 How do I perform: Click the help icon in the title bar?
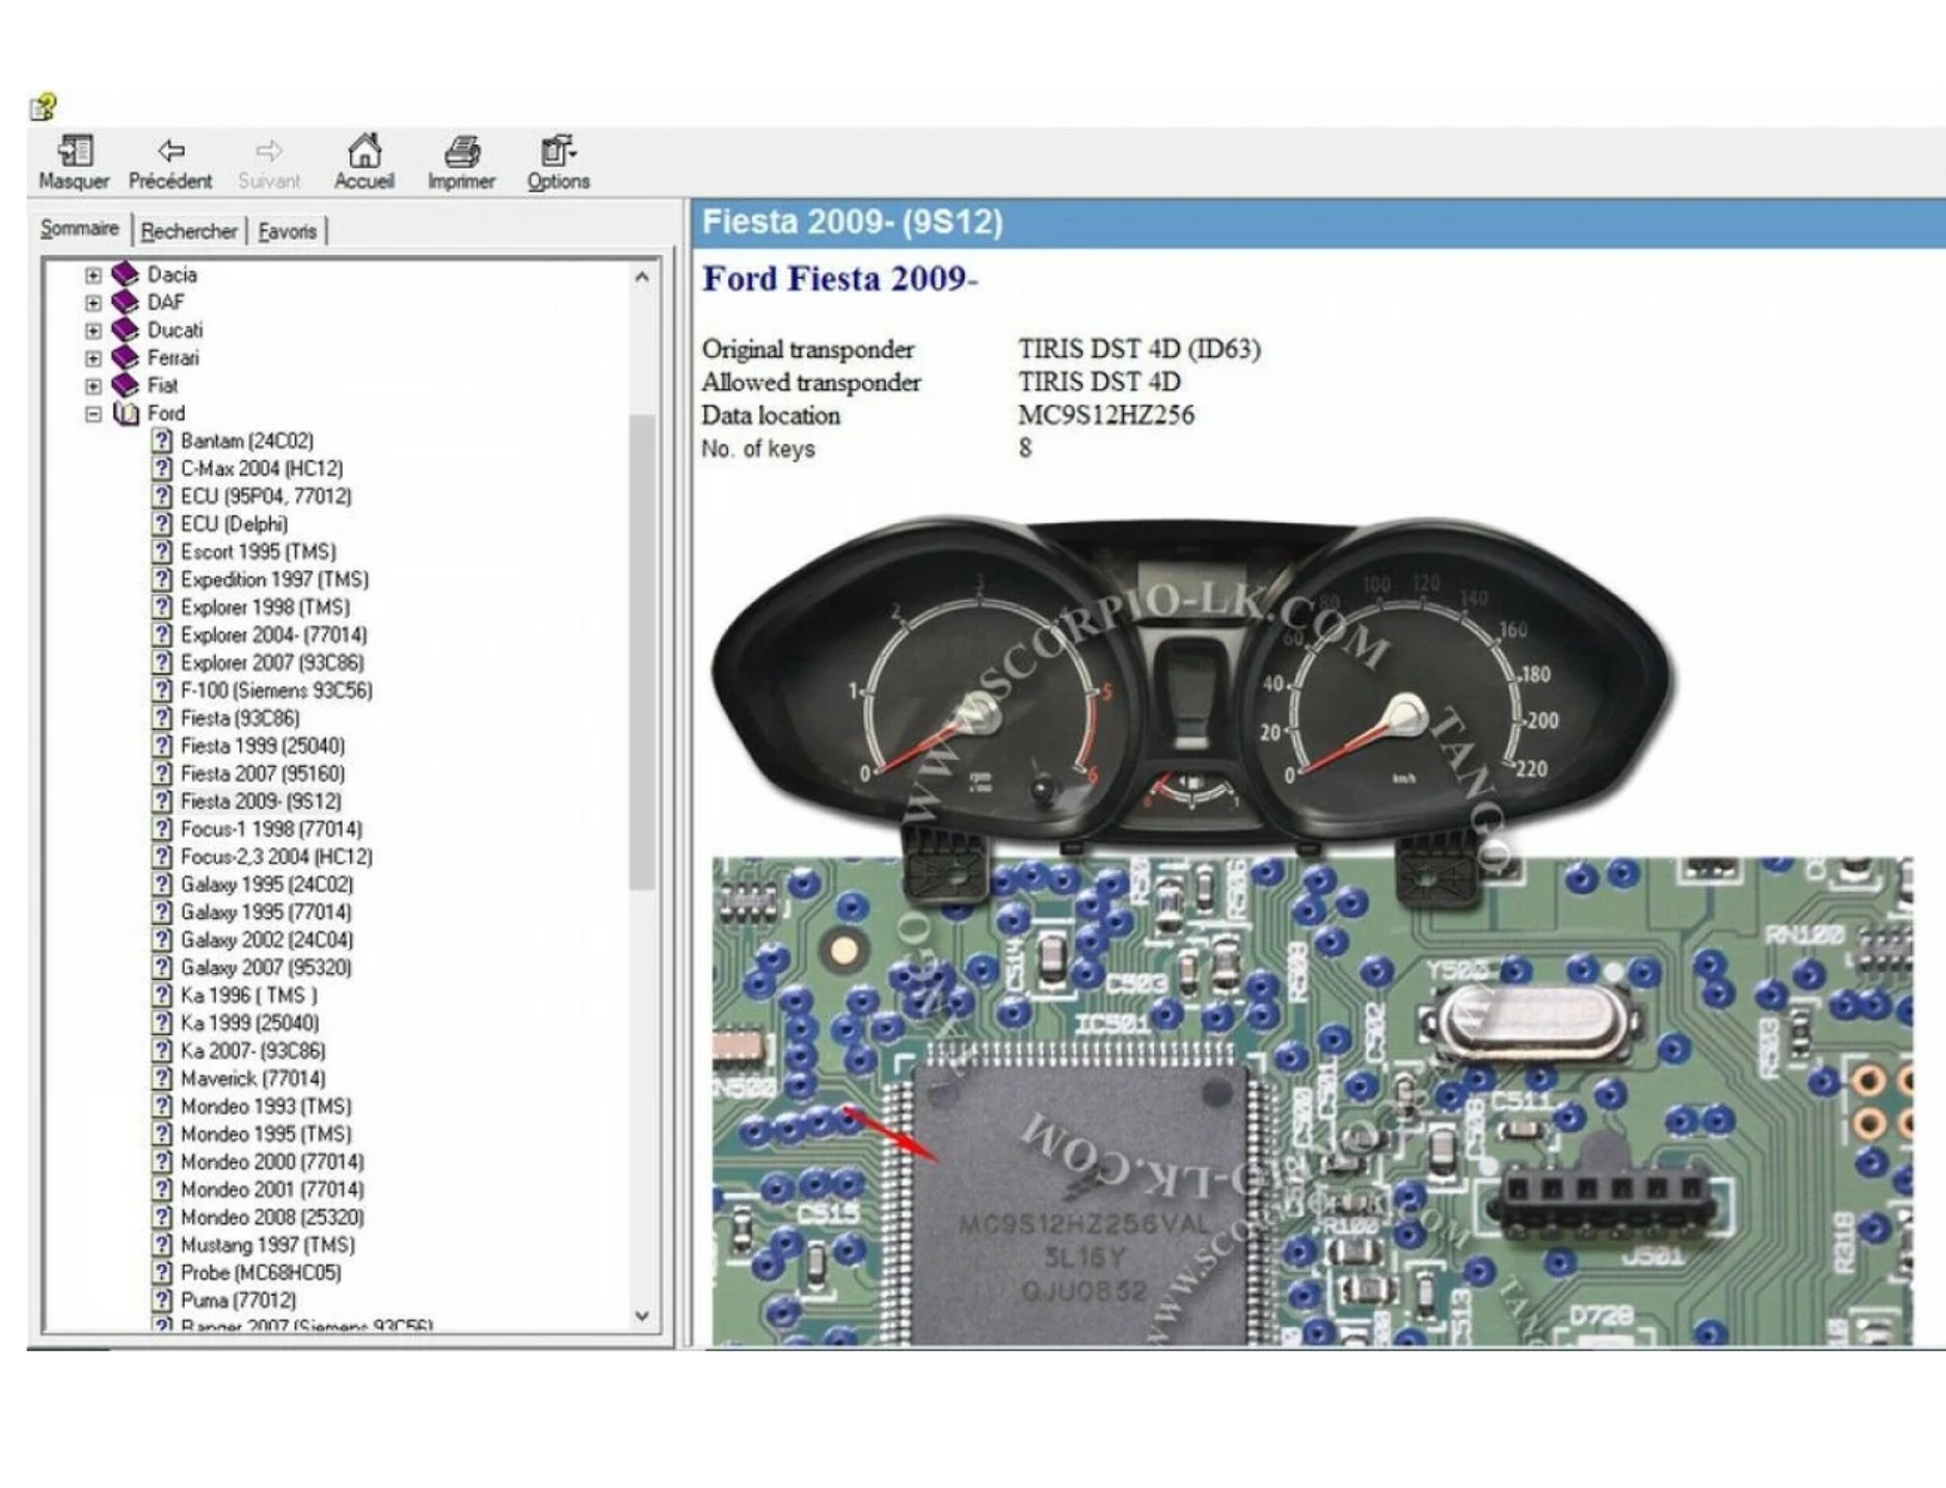[x=42, y=106]
